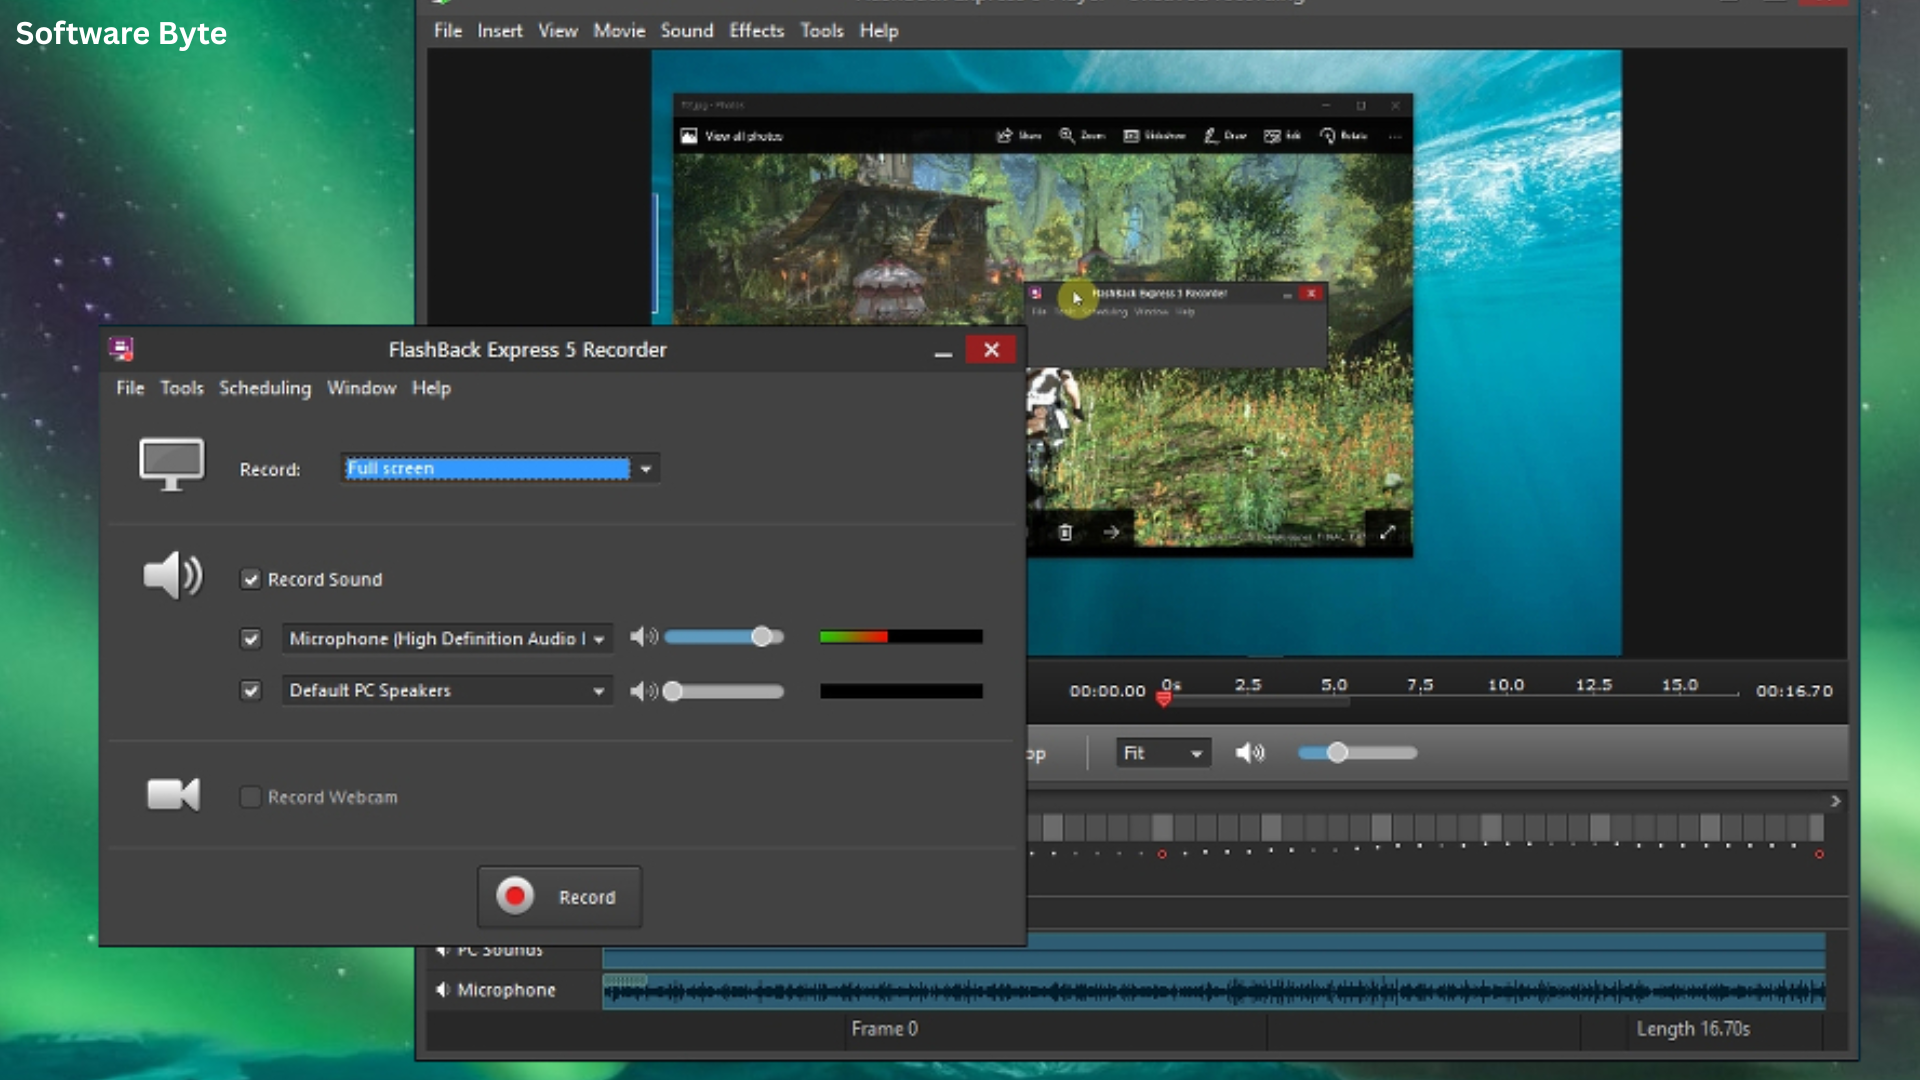This screenshot has width=1920, height=1080.
Task: Click the Length 16.70s status text
Action: coord(1693,1029)
